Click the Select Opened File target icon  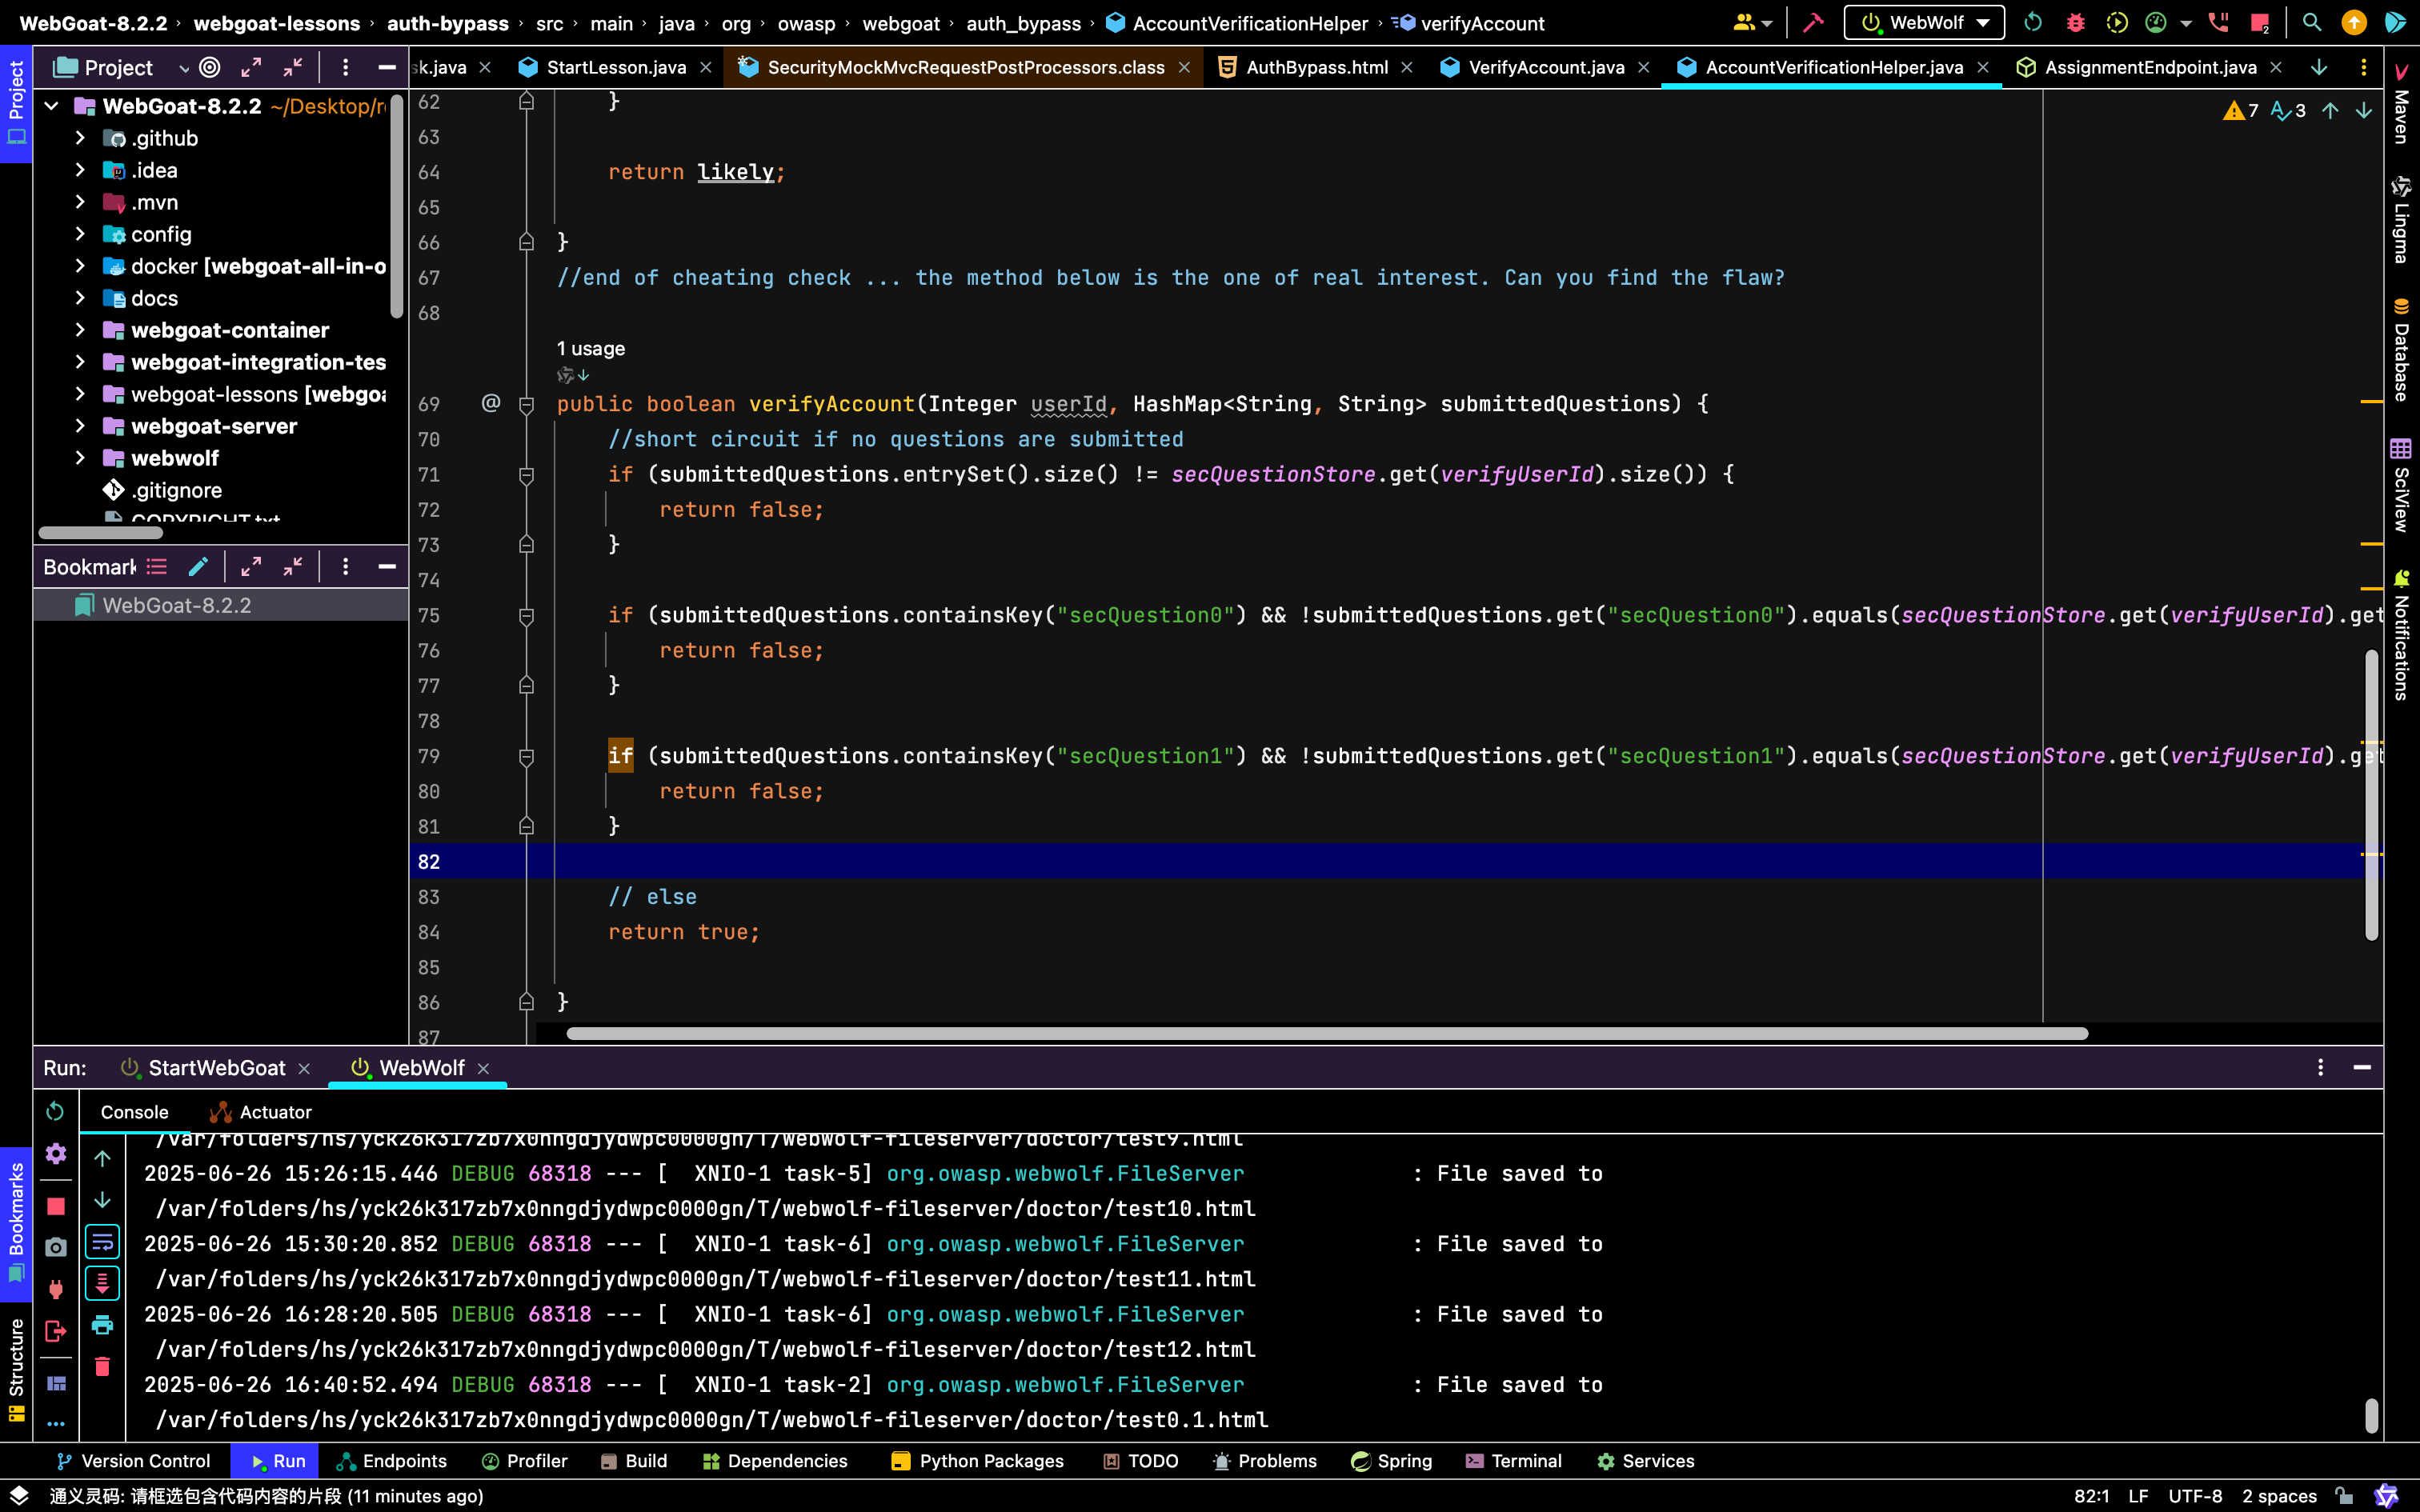click(210, 67)
